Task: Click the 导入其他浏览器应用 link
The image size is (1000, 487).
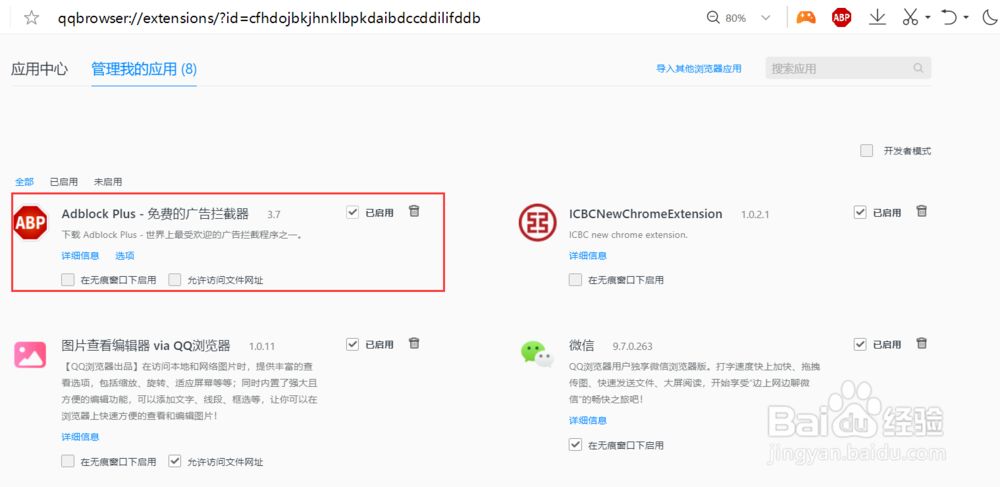Action: pos(699,69)
